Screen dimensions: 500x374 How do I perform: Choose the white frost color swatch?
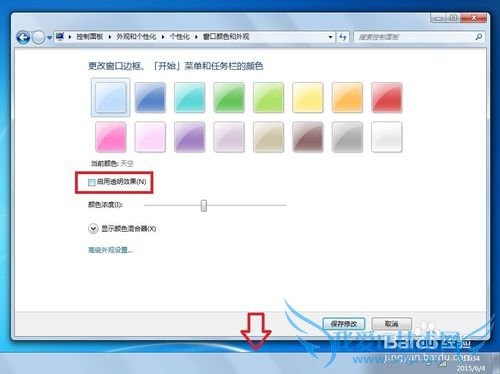pyautogui.click(x=387, y=137)
